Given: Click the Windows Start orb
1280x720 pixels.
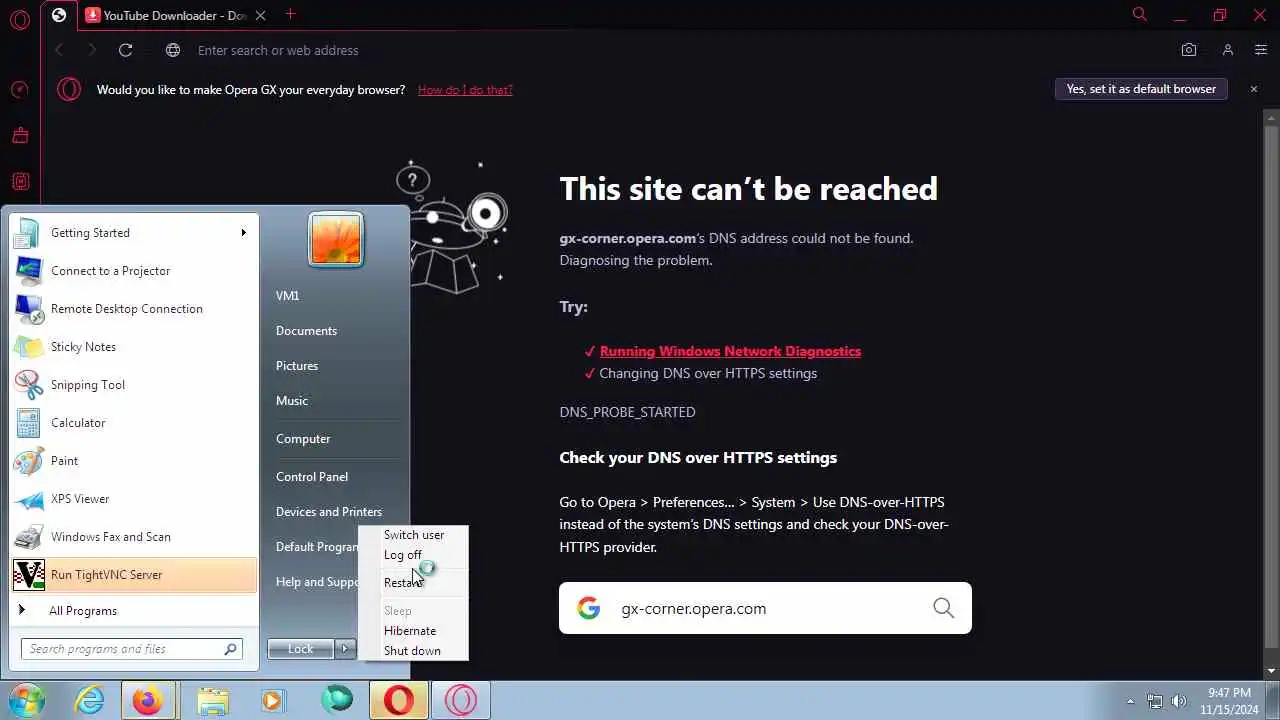Looking at the screenshot, I should point(27,700).
